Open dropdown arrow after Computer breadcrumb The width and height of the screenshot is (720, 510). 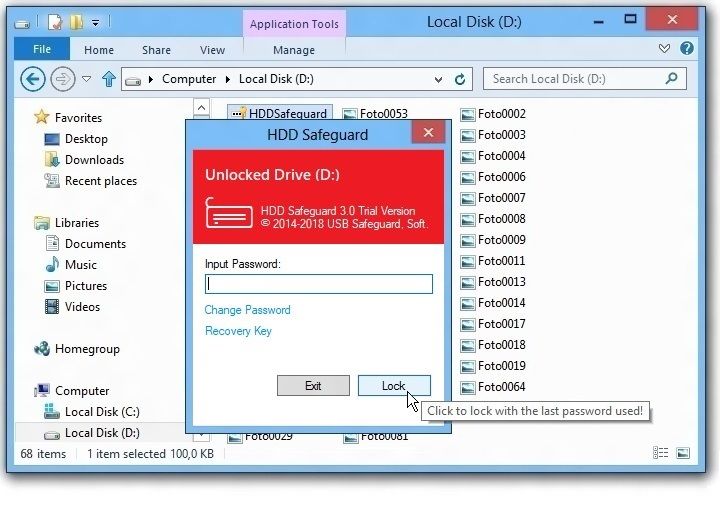[x=228, y=79]
